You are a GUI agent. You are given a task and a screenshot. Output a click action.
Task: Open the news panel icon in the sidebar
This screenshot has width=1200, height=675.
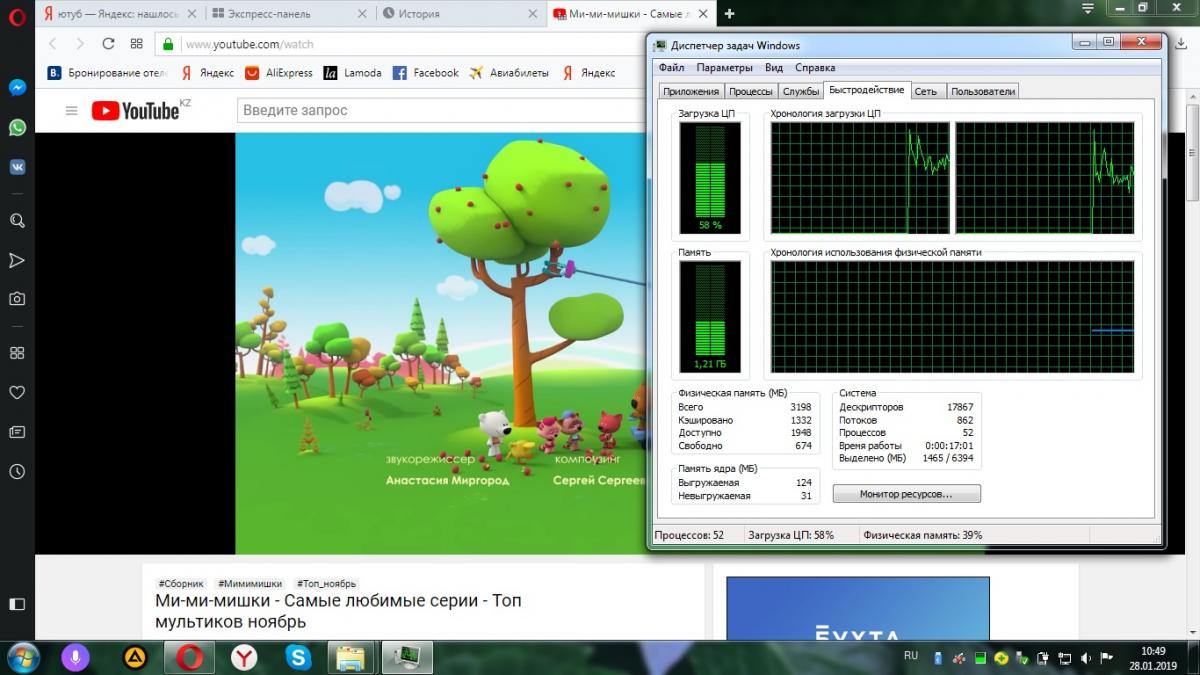(x=17, y=432)
